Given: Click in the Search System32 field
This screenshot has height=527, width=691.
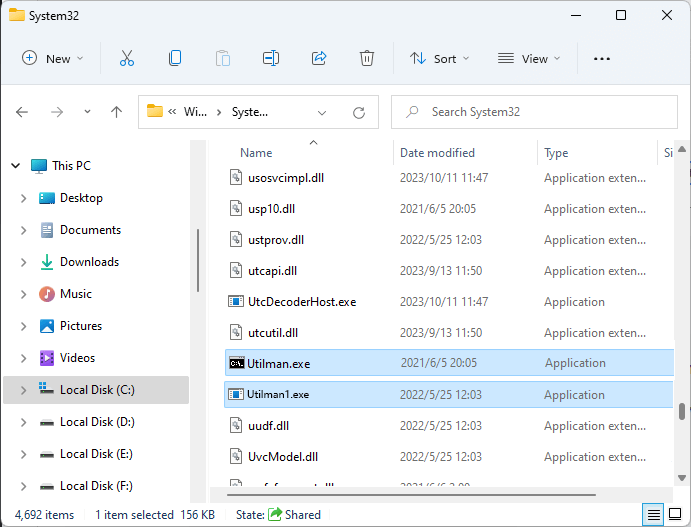Looking at the screenshot, I should [534, 112].
